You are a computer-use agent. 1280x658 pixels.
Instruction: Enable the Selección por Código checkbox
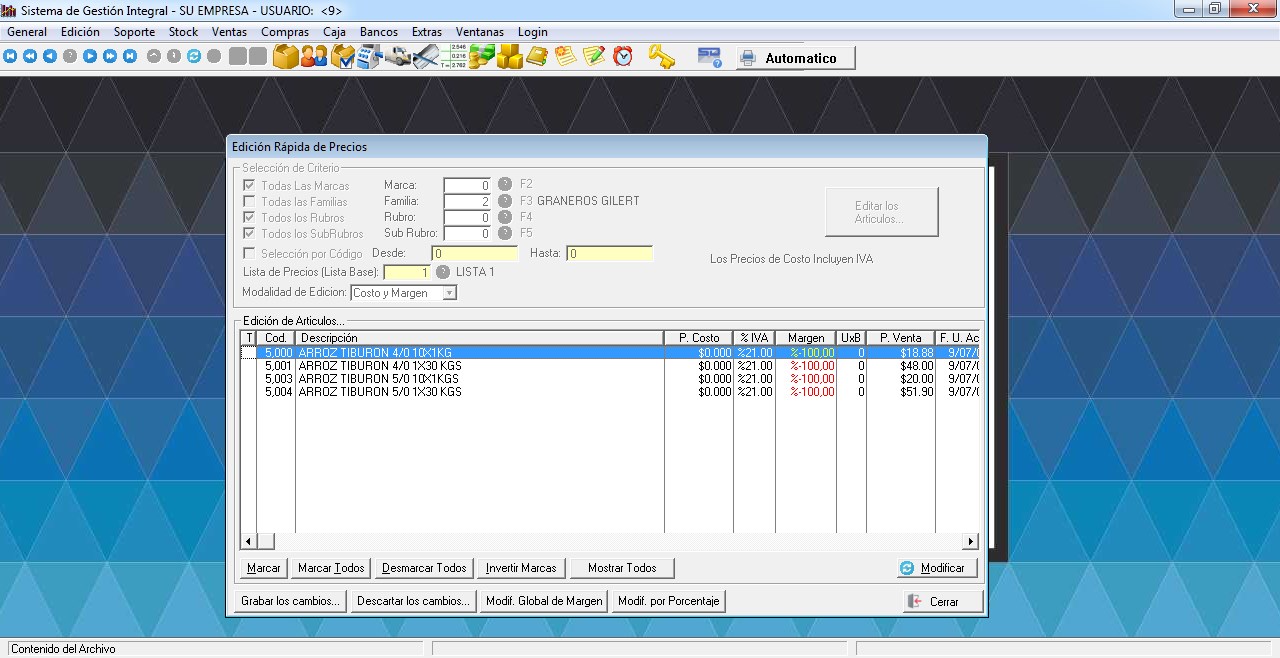coord(249,254)
